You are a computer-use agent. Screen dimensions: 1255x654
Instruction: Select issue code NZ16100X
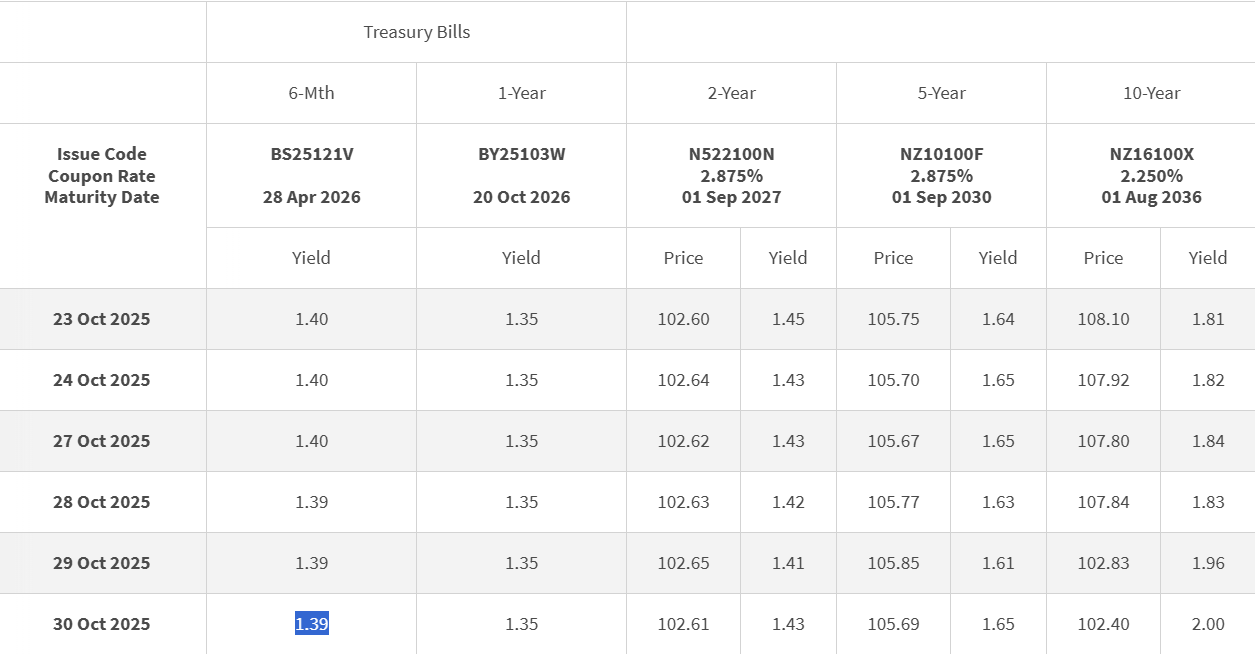(x=1150, y=154)
